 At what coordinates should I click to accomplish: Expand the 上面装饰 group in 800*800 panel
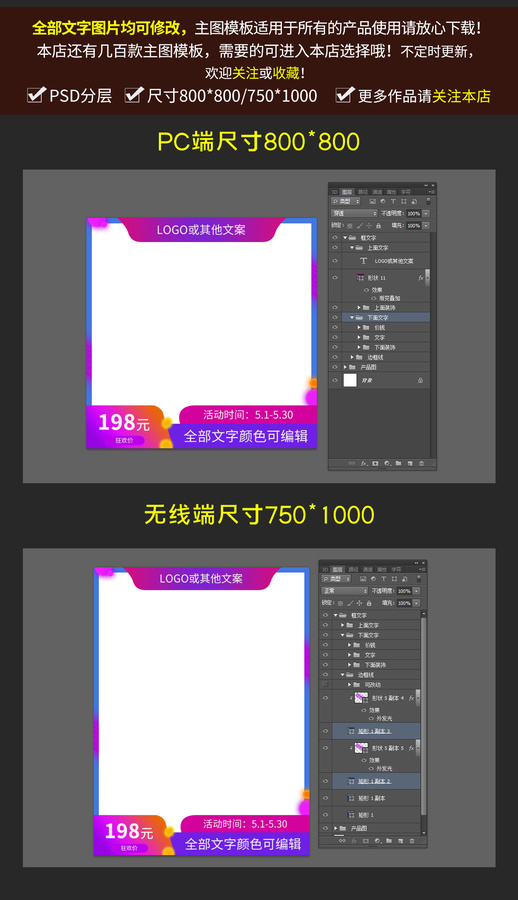click(x=359, y=308)
